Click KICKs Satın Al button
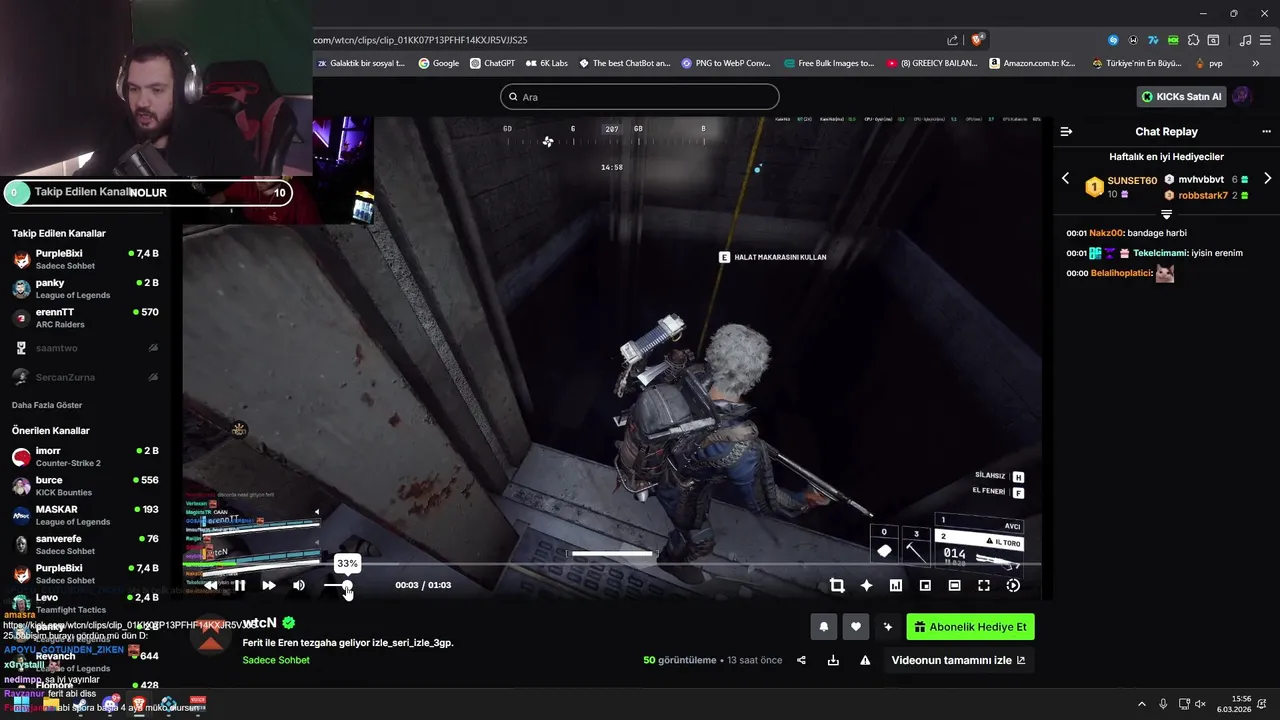The image size is (1280, 720). tap(1181, 97)
